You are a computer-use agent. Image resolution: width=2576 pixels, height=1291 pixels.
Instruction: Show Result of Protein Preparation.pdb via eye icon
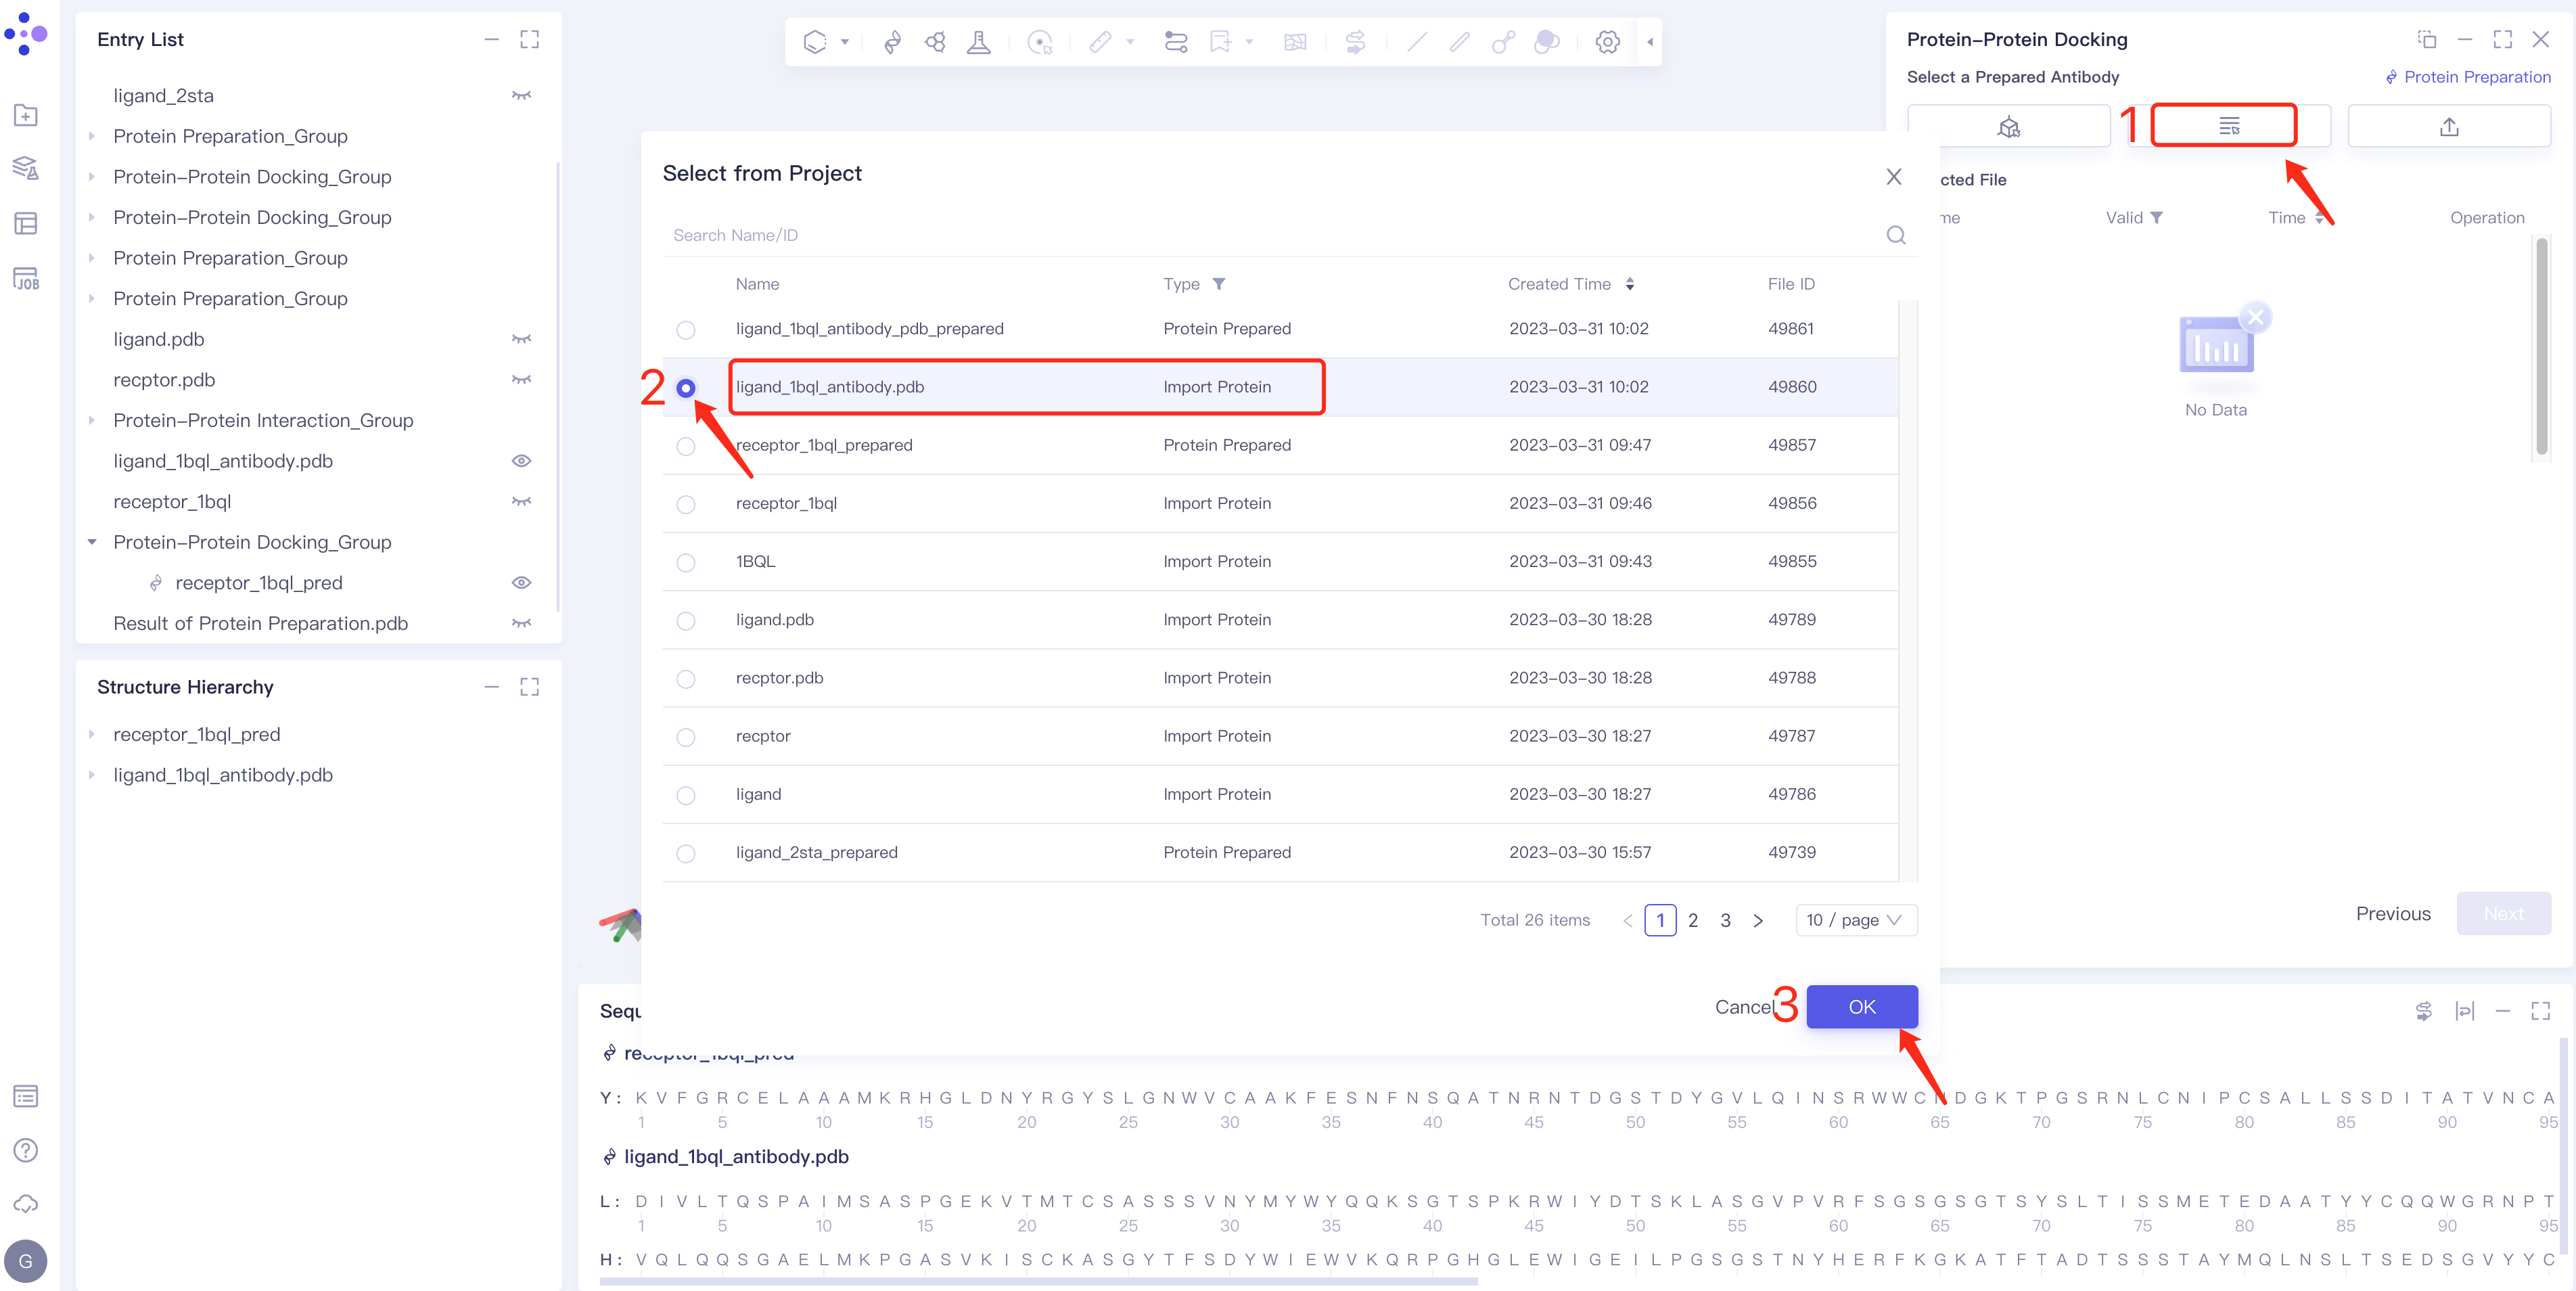tap(521, 623)
